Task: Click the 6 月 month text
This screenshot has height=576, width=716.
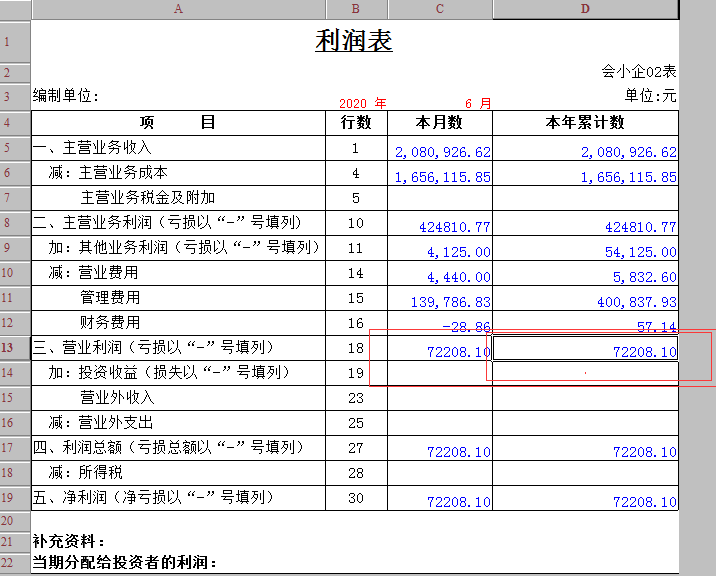Action: click(478, 103)
